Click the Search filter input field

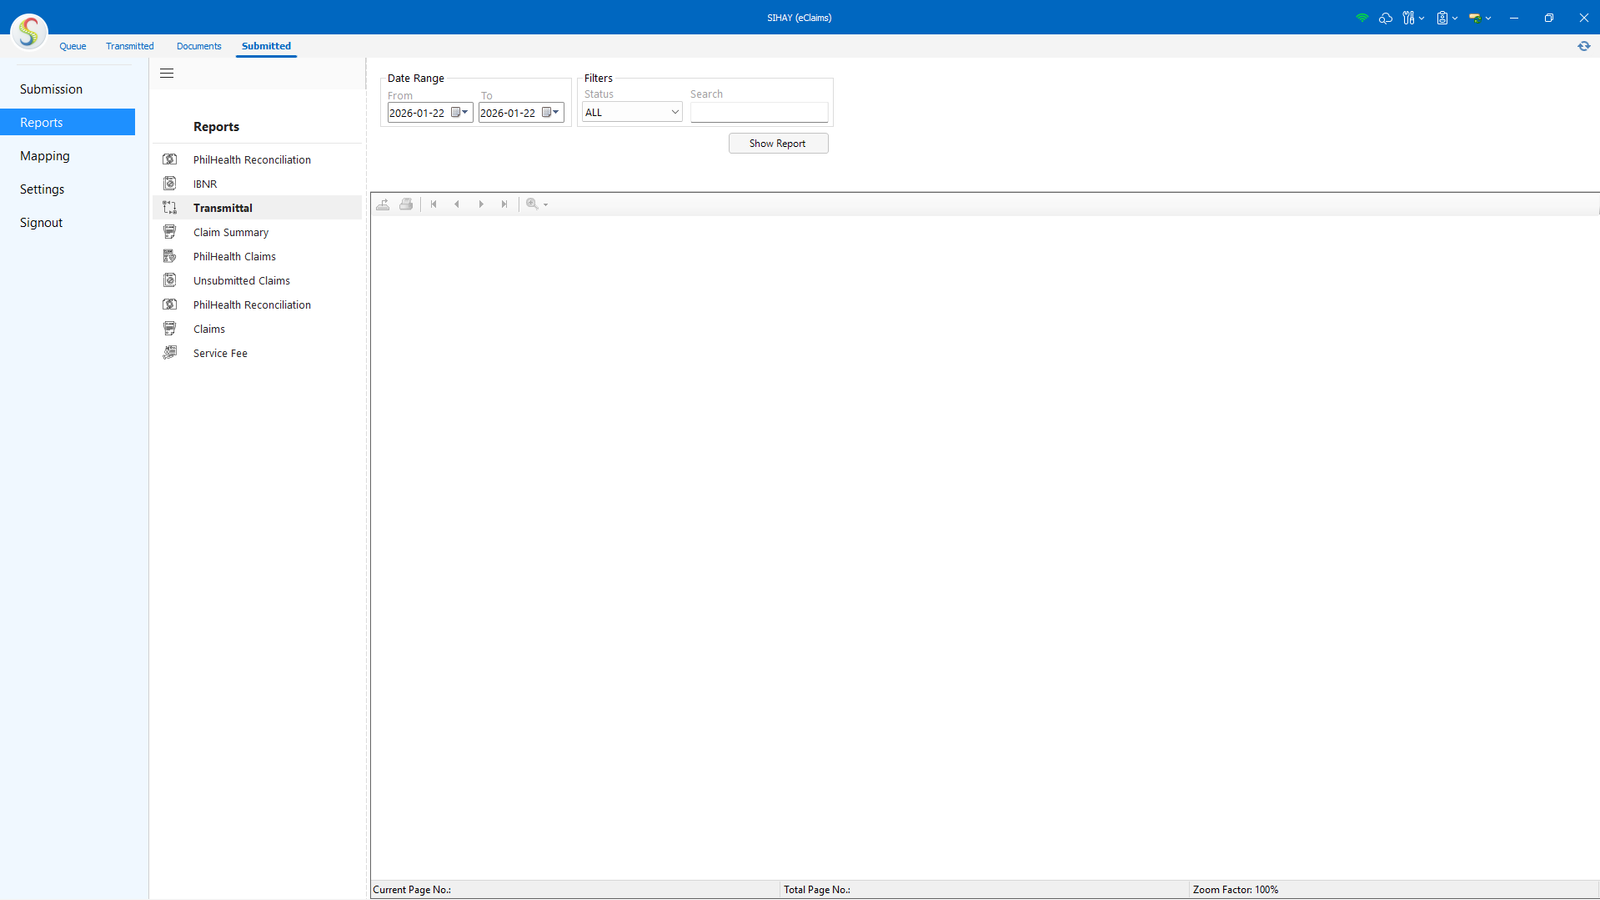(x=759, y=113)
